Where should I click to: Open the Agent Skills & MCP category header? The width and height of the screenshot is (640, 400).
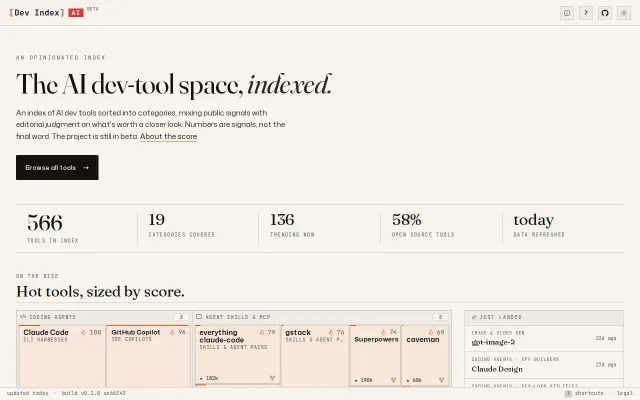tap(322, 317)
